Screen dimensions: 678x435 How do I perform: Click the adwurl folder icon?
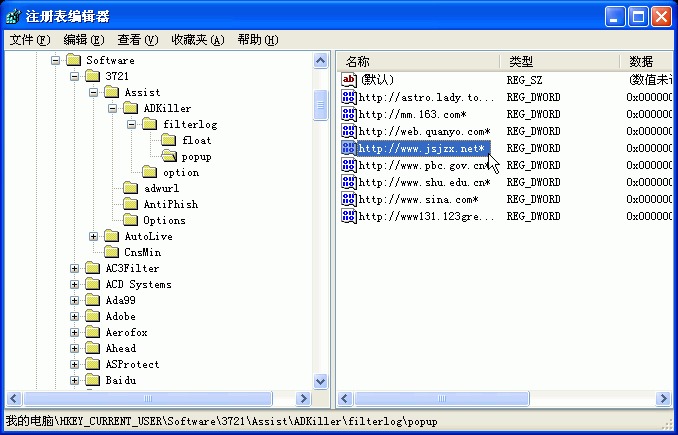[131, 188]
